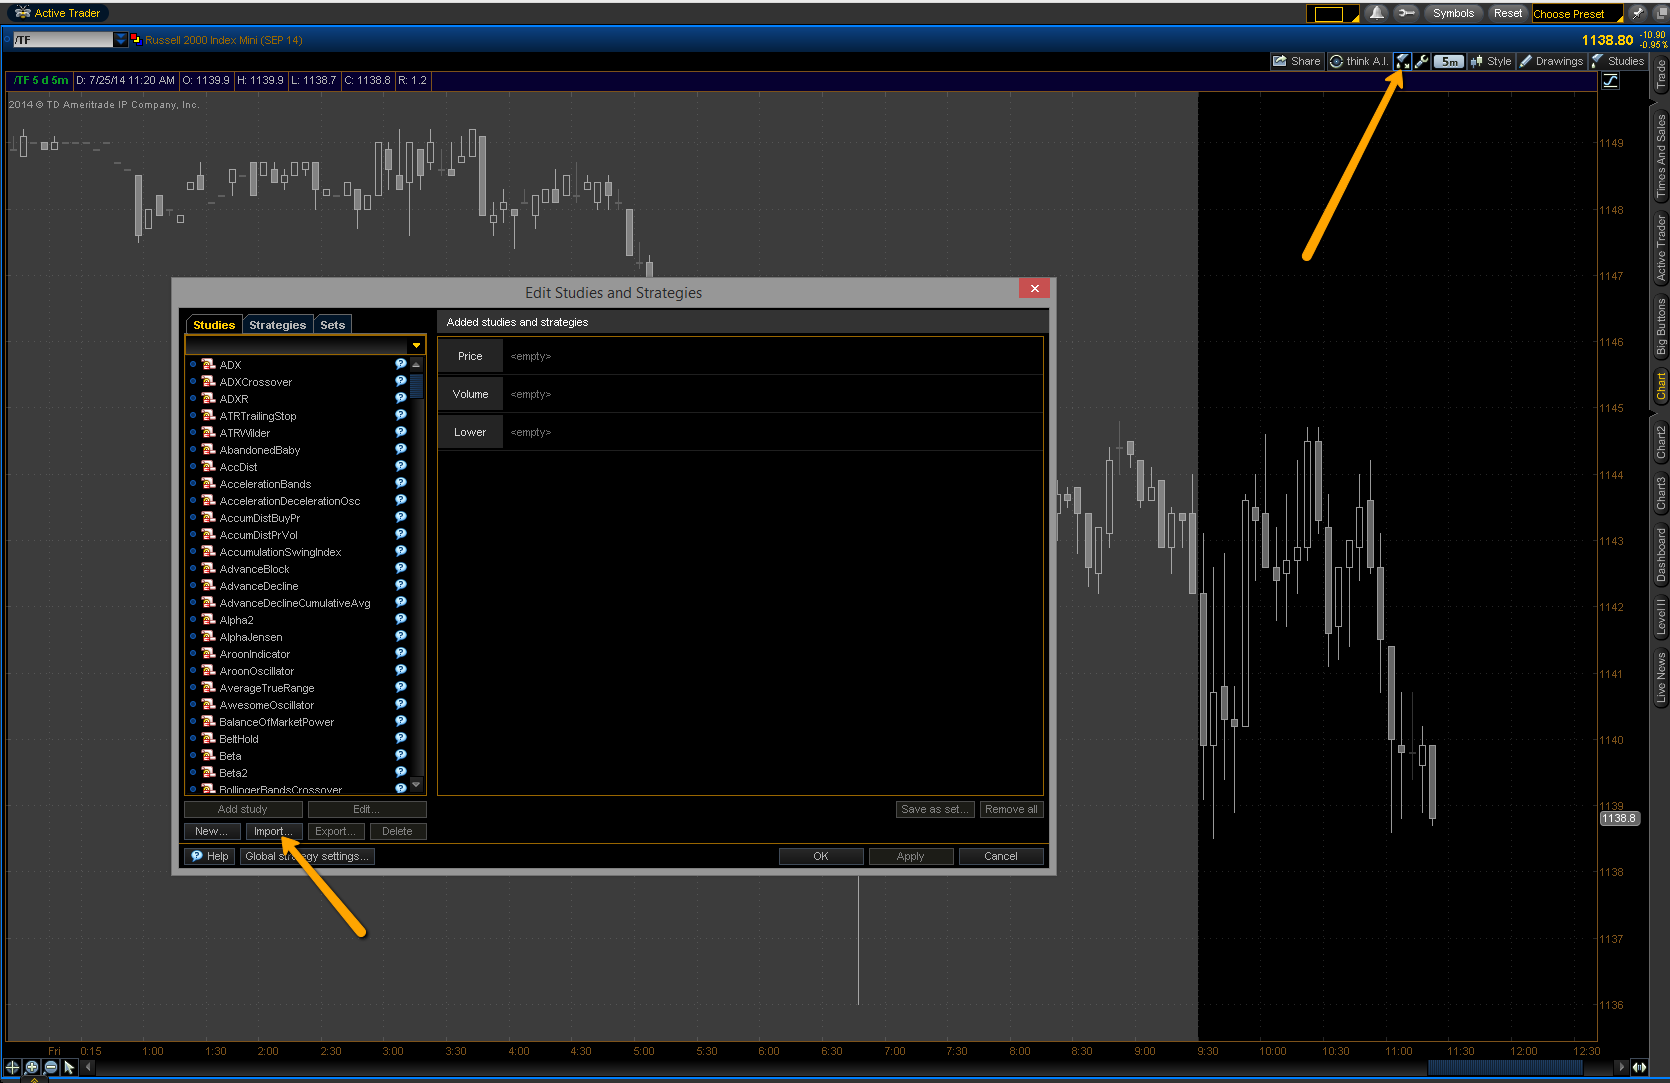Show help for ADXCrossover study
Screen dimensions: 1670x1083
[401, 381]
